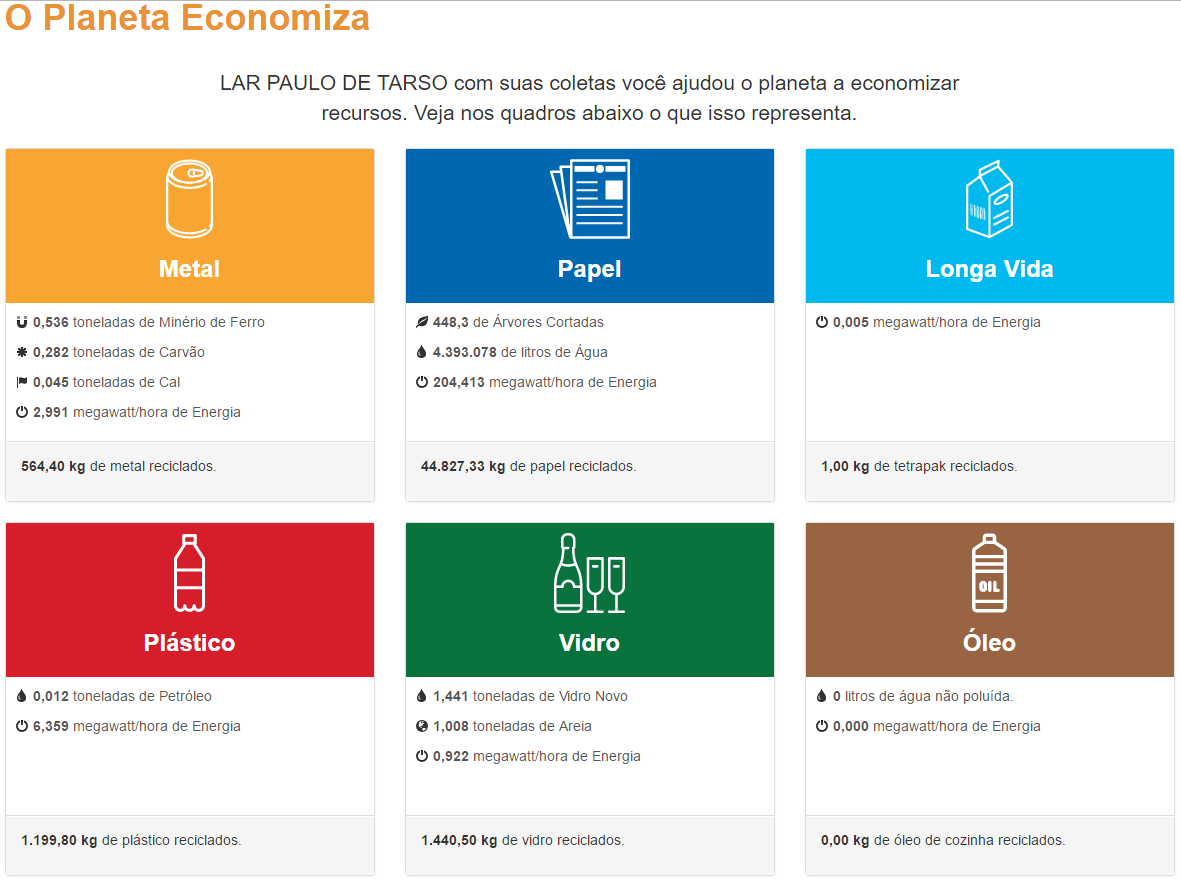Click the oil bottle icon
Image resolution: width=1181 pixels, height=880 pixels.
click(x=989, y=573)
